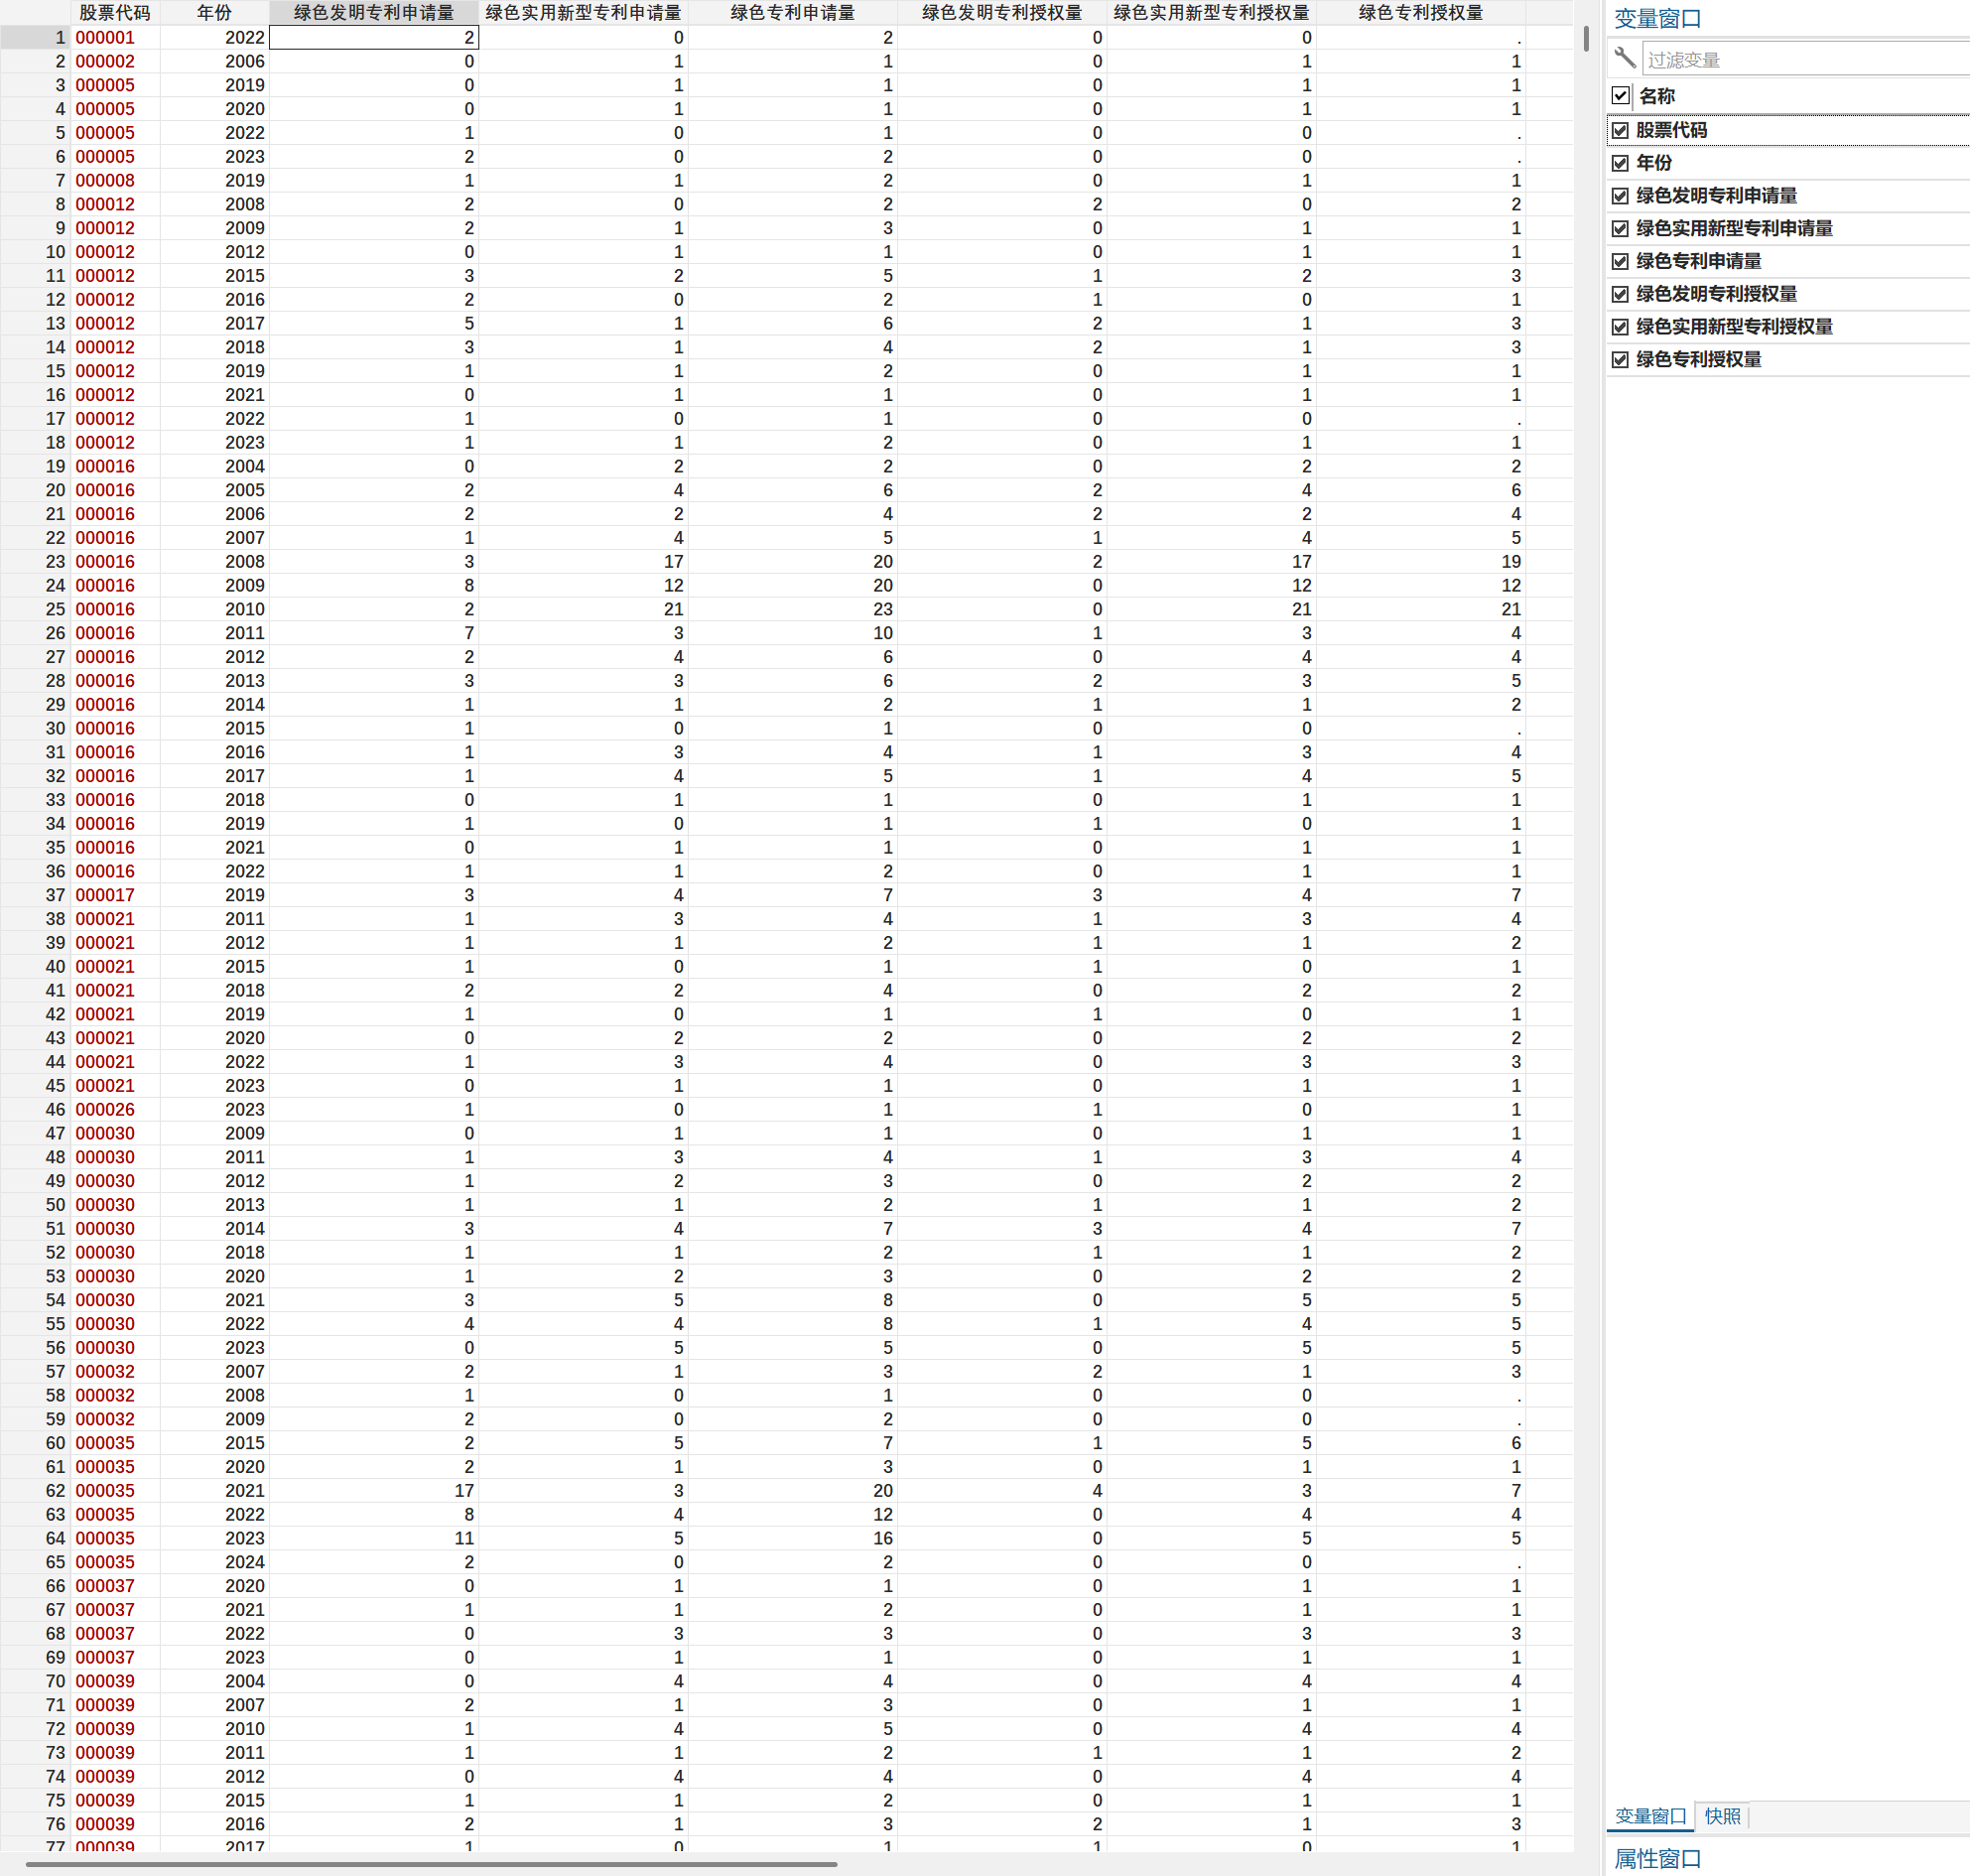This screenshot has height=1876, width=1970.
Task: Uncheck the 股票代码 variable checkbox
Action: (1621, 130)
